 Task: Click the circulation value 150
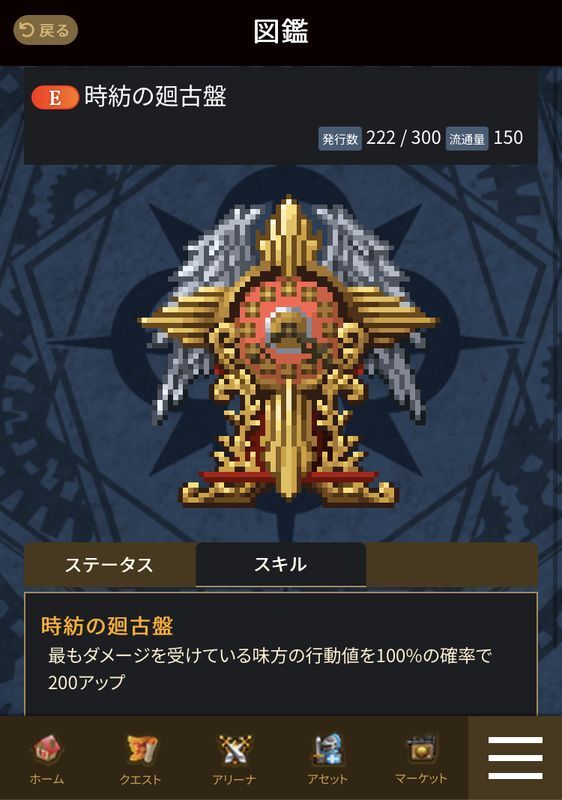(x=508, y=138)
